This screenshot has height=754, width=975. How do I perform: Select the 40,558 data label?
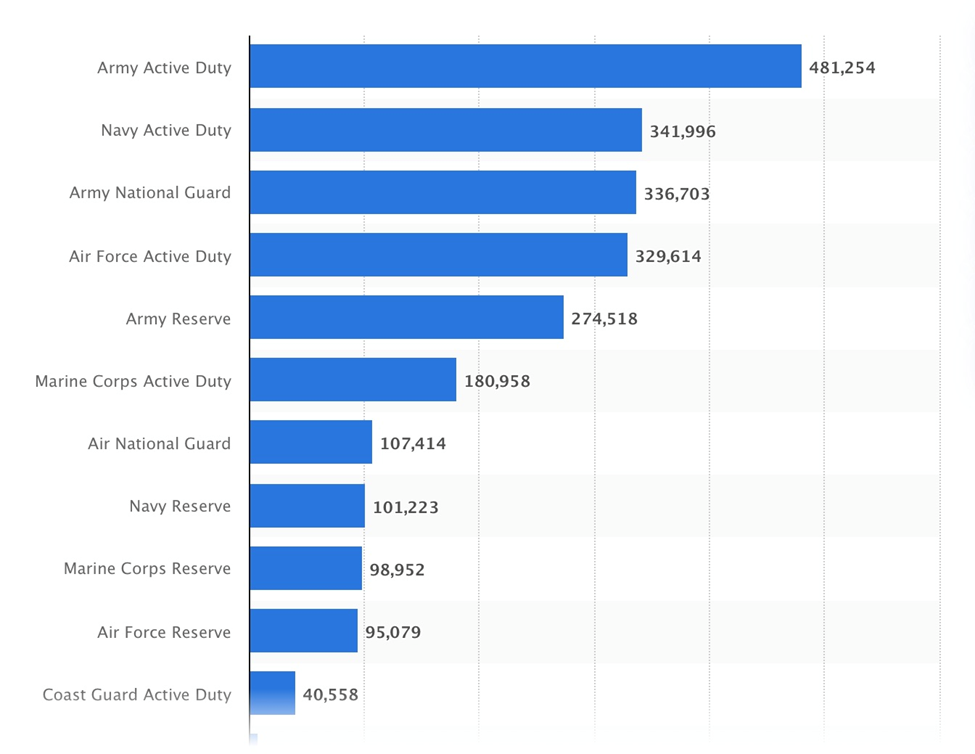pos(330,695)
